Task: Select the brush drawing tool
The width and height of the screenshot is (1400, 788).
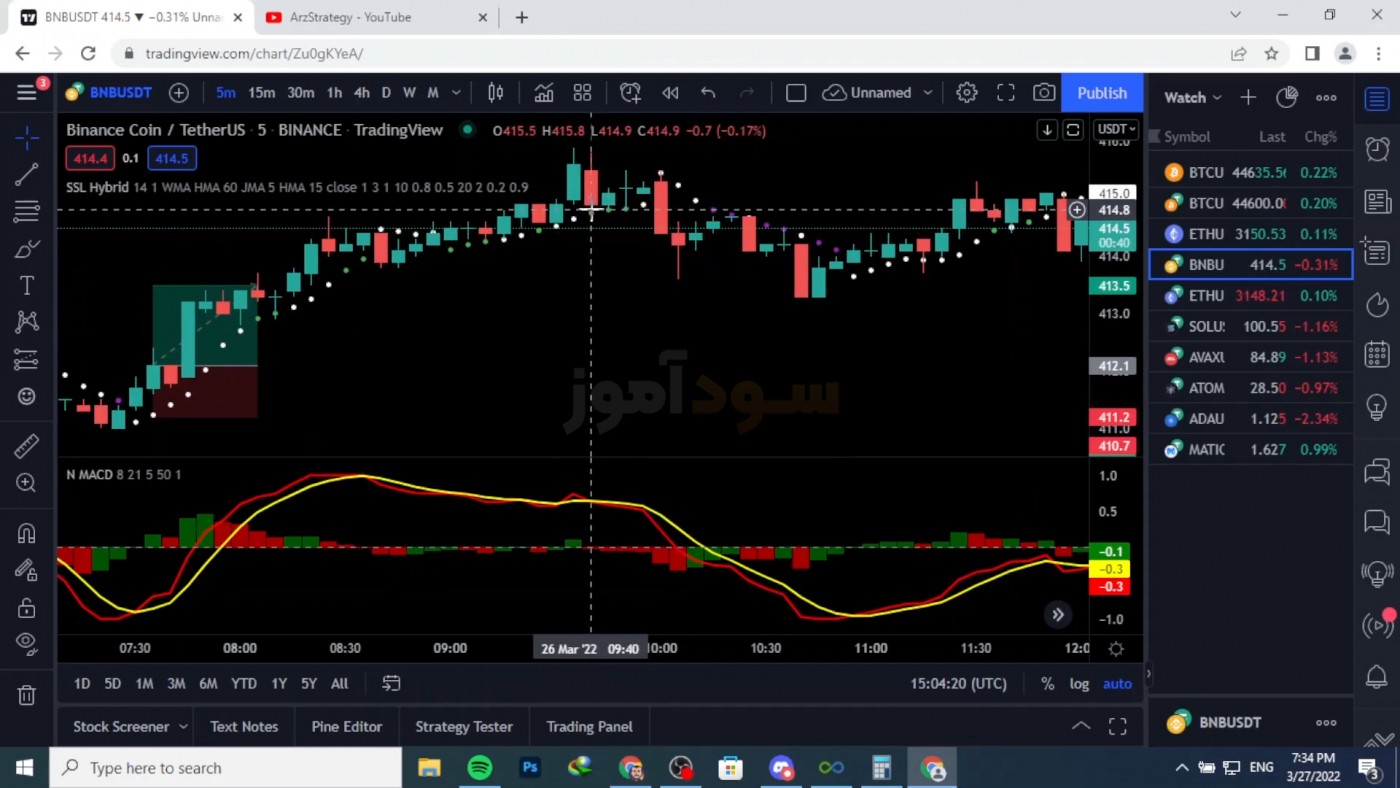Action: coord(27,249)
